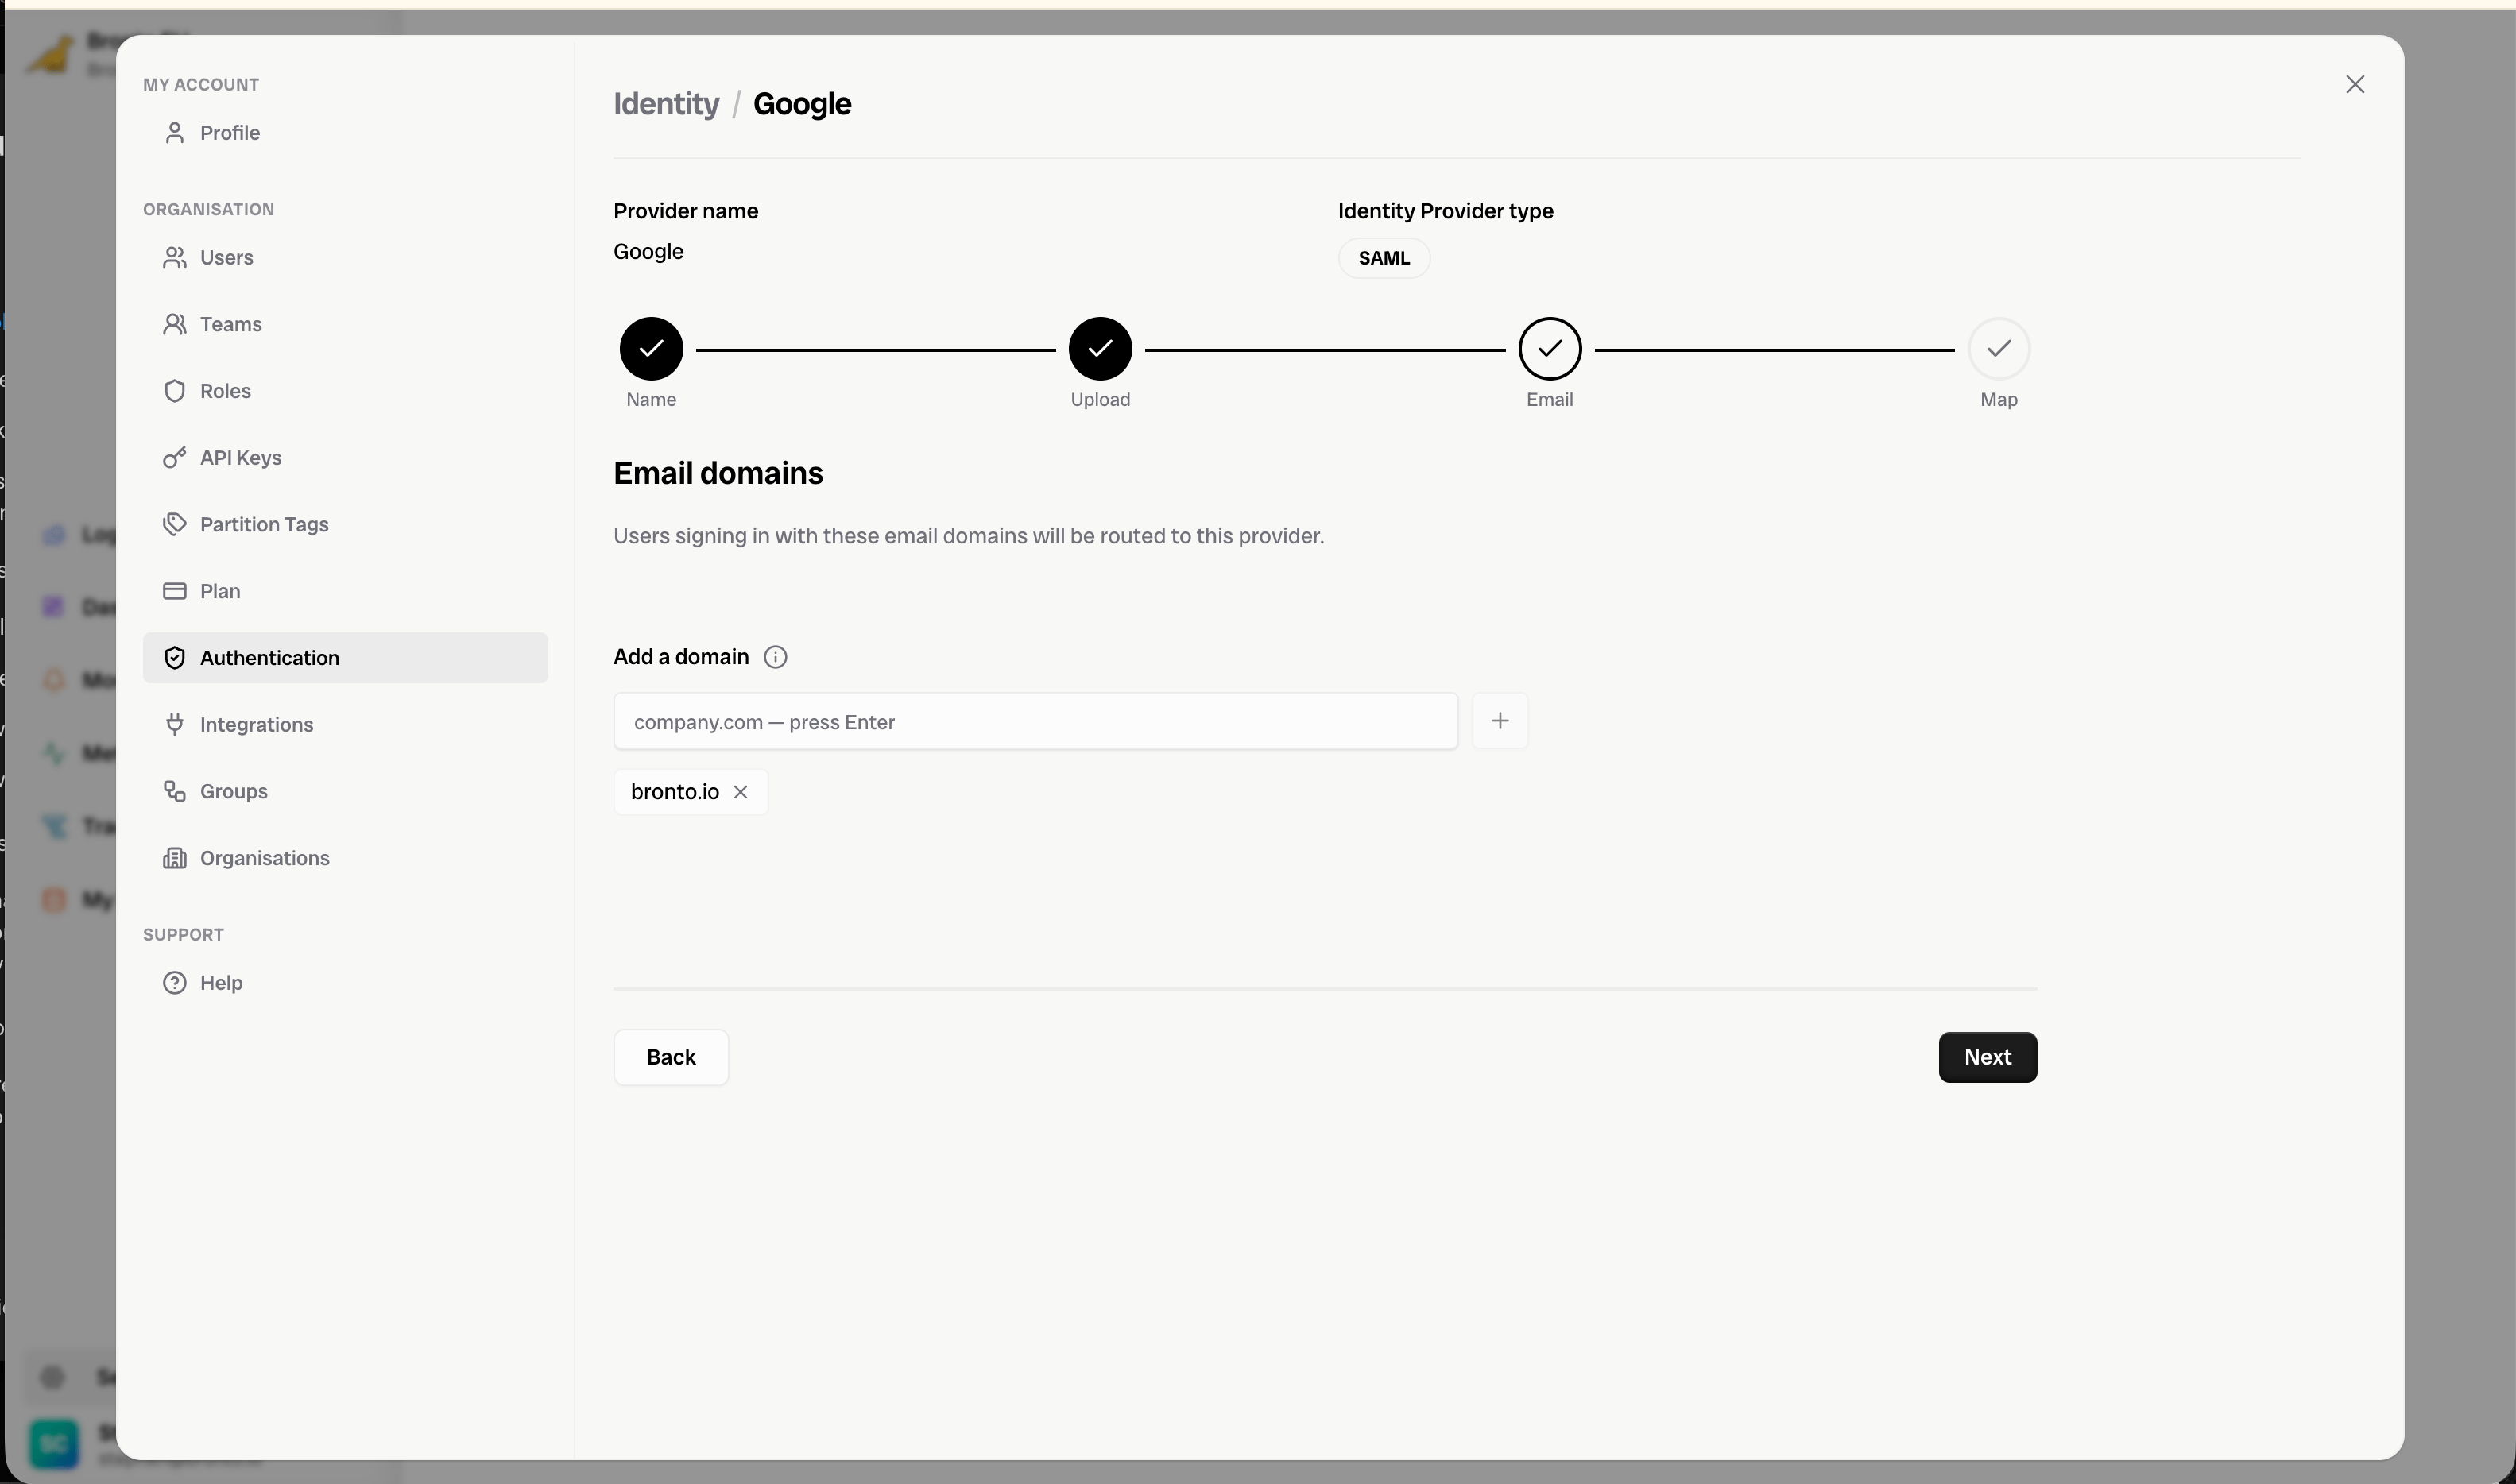Go to Groups settings
The image size is (2516, 1484).
pos(345,791)
